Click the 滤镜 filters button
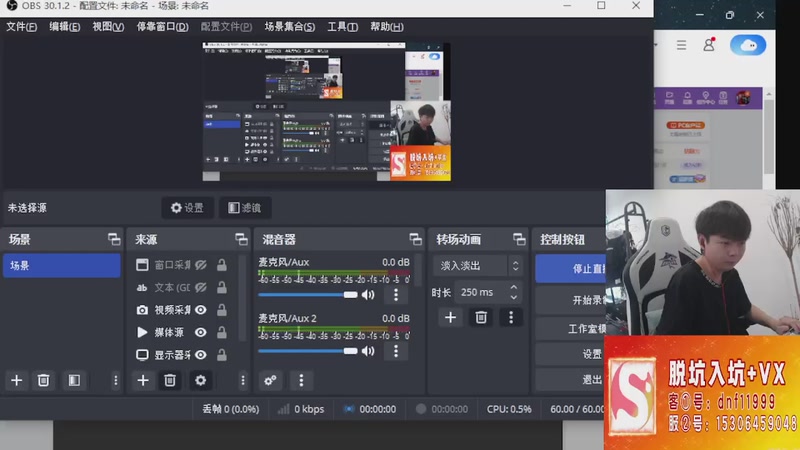 pyautogui.click(x=245, y=208)
